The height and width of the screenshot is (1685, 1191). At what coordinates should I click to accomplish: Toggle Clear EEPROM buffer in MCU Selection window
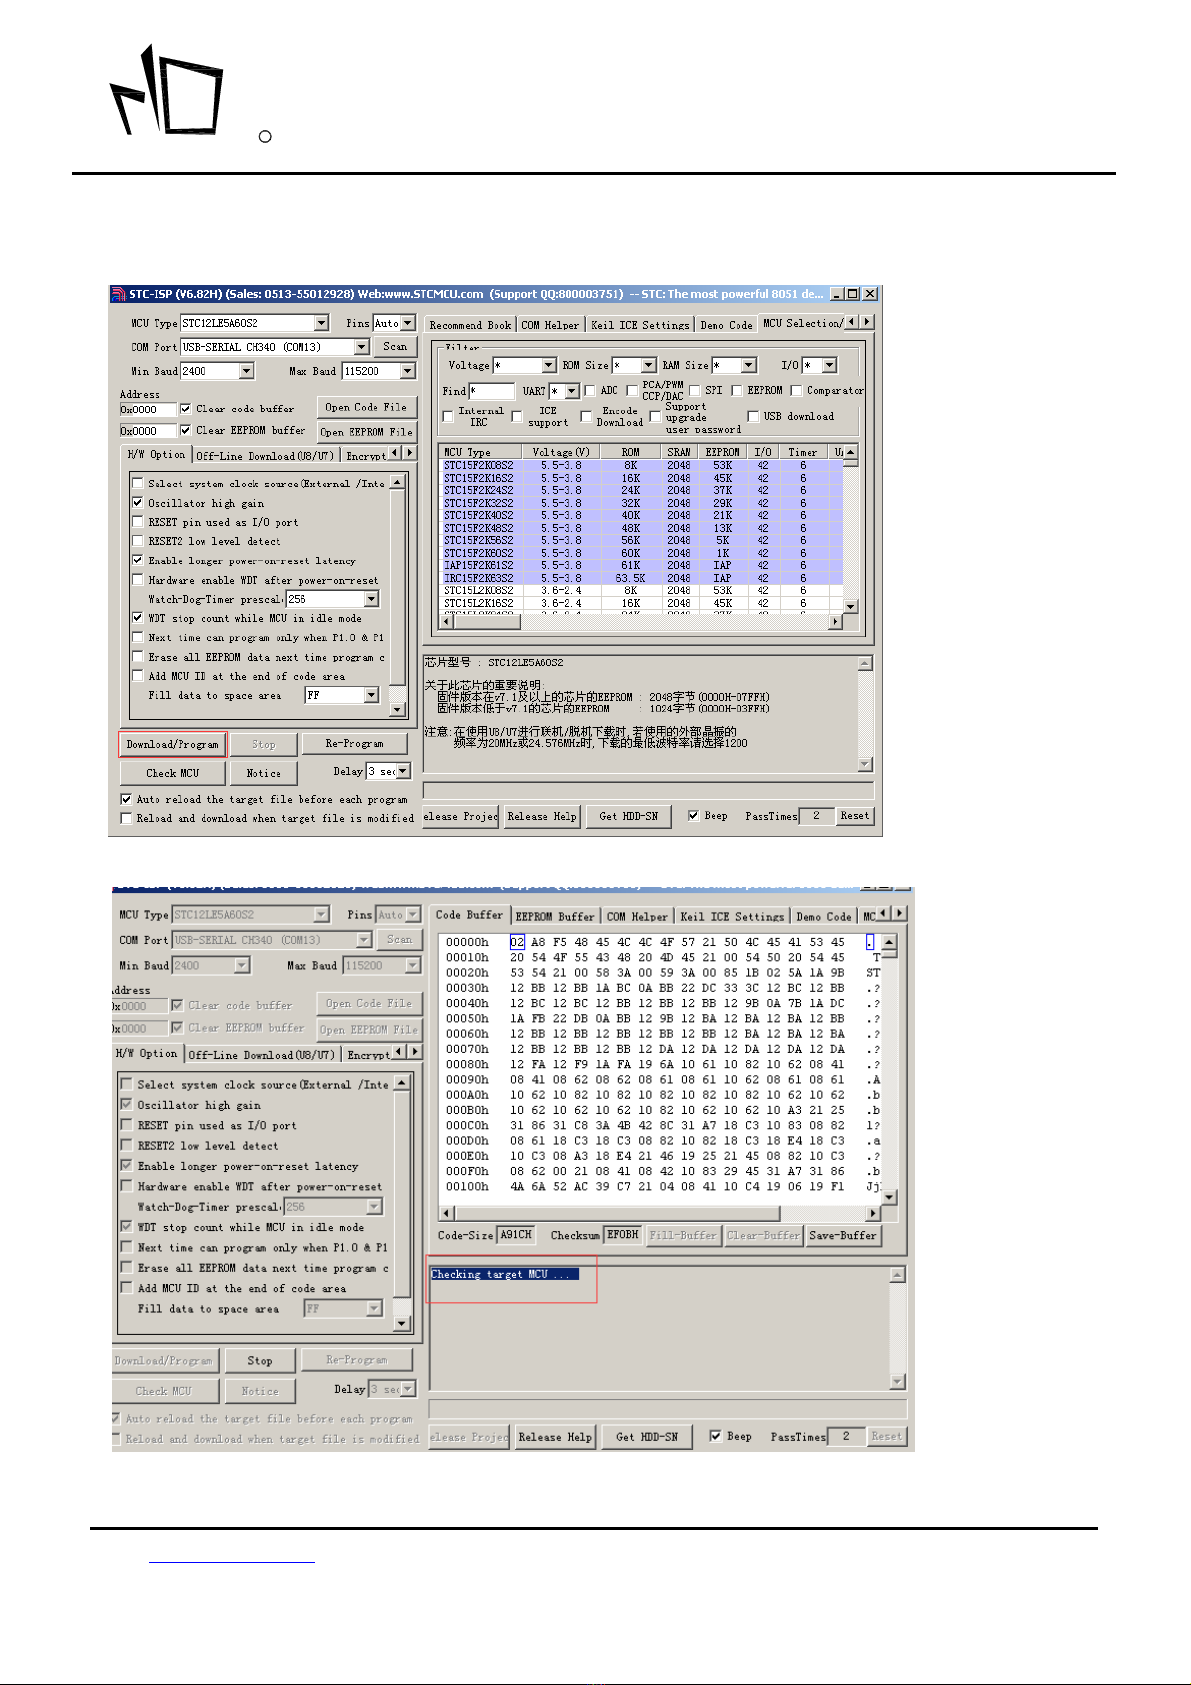point(185,430)
